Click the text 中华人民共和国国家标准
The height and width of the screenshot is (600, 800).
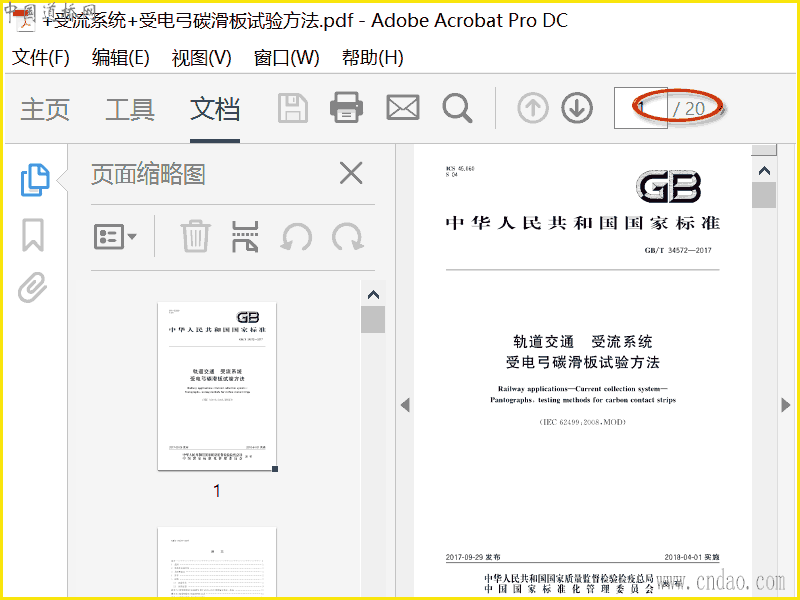click(x=583, y=223)
